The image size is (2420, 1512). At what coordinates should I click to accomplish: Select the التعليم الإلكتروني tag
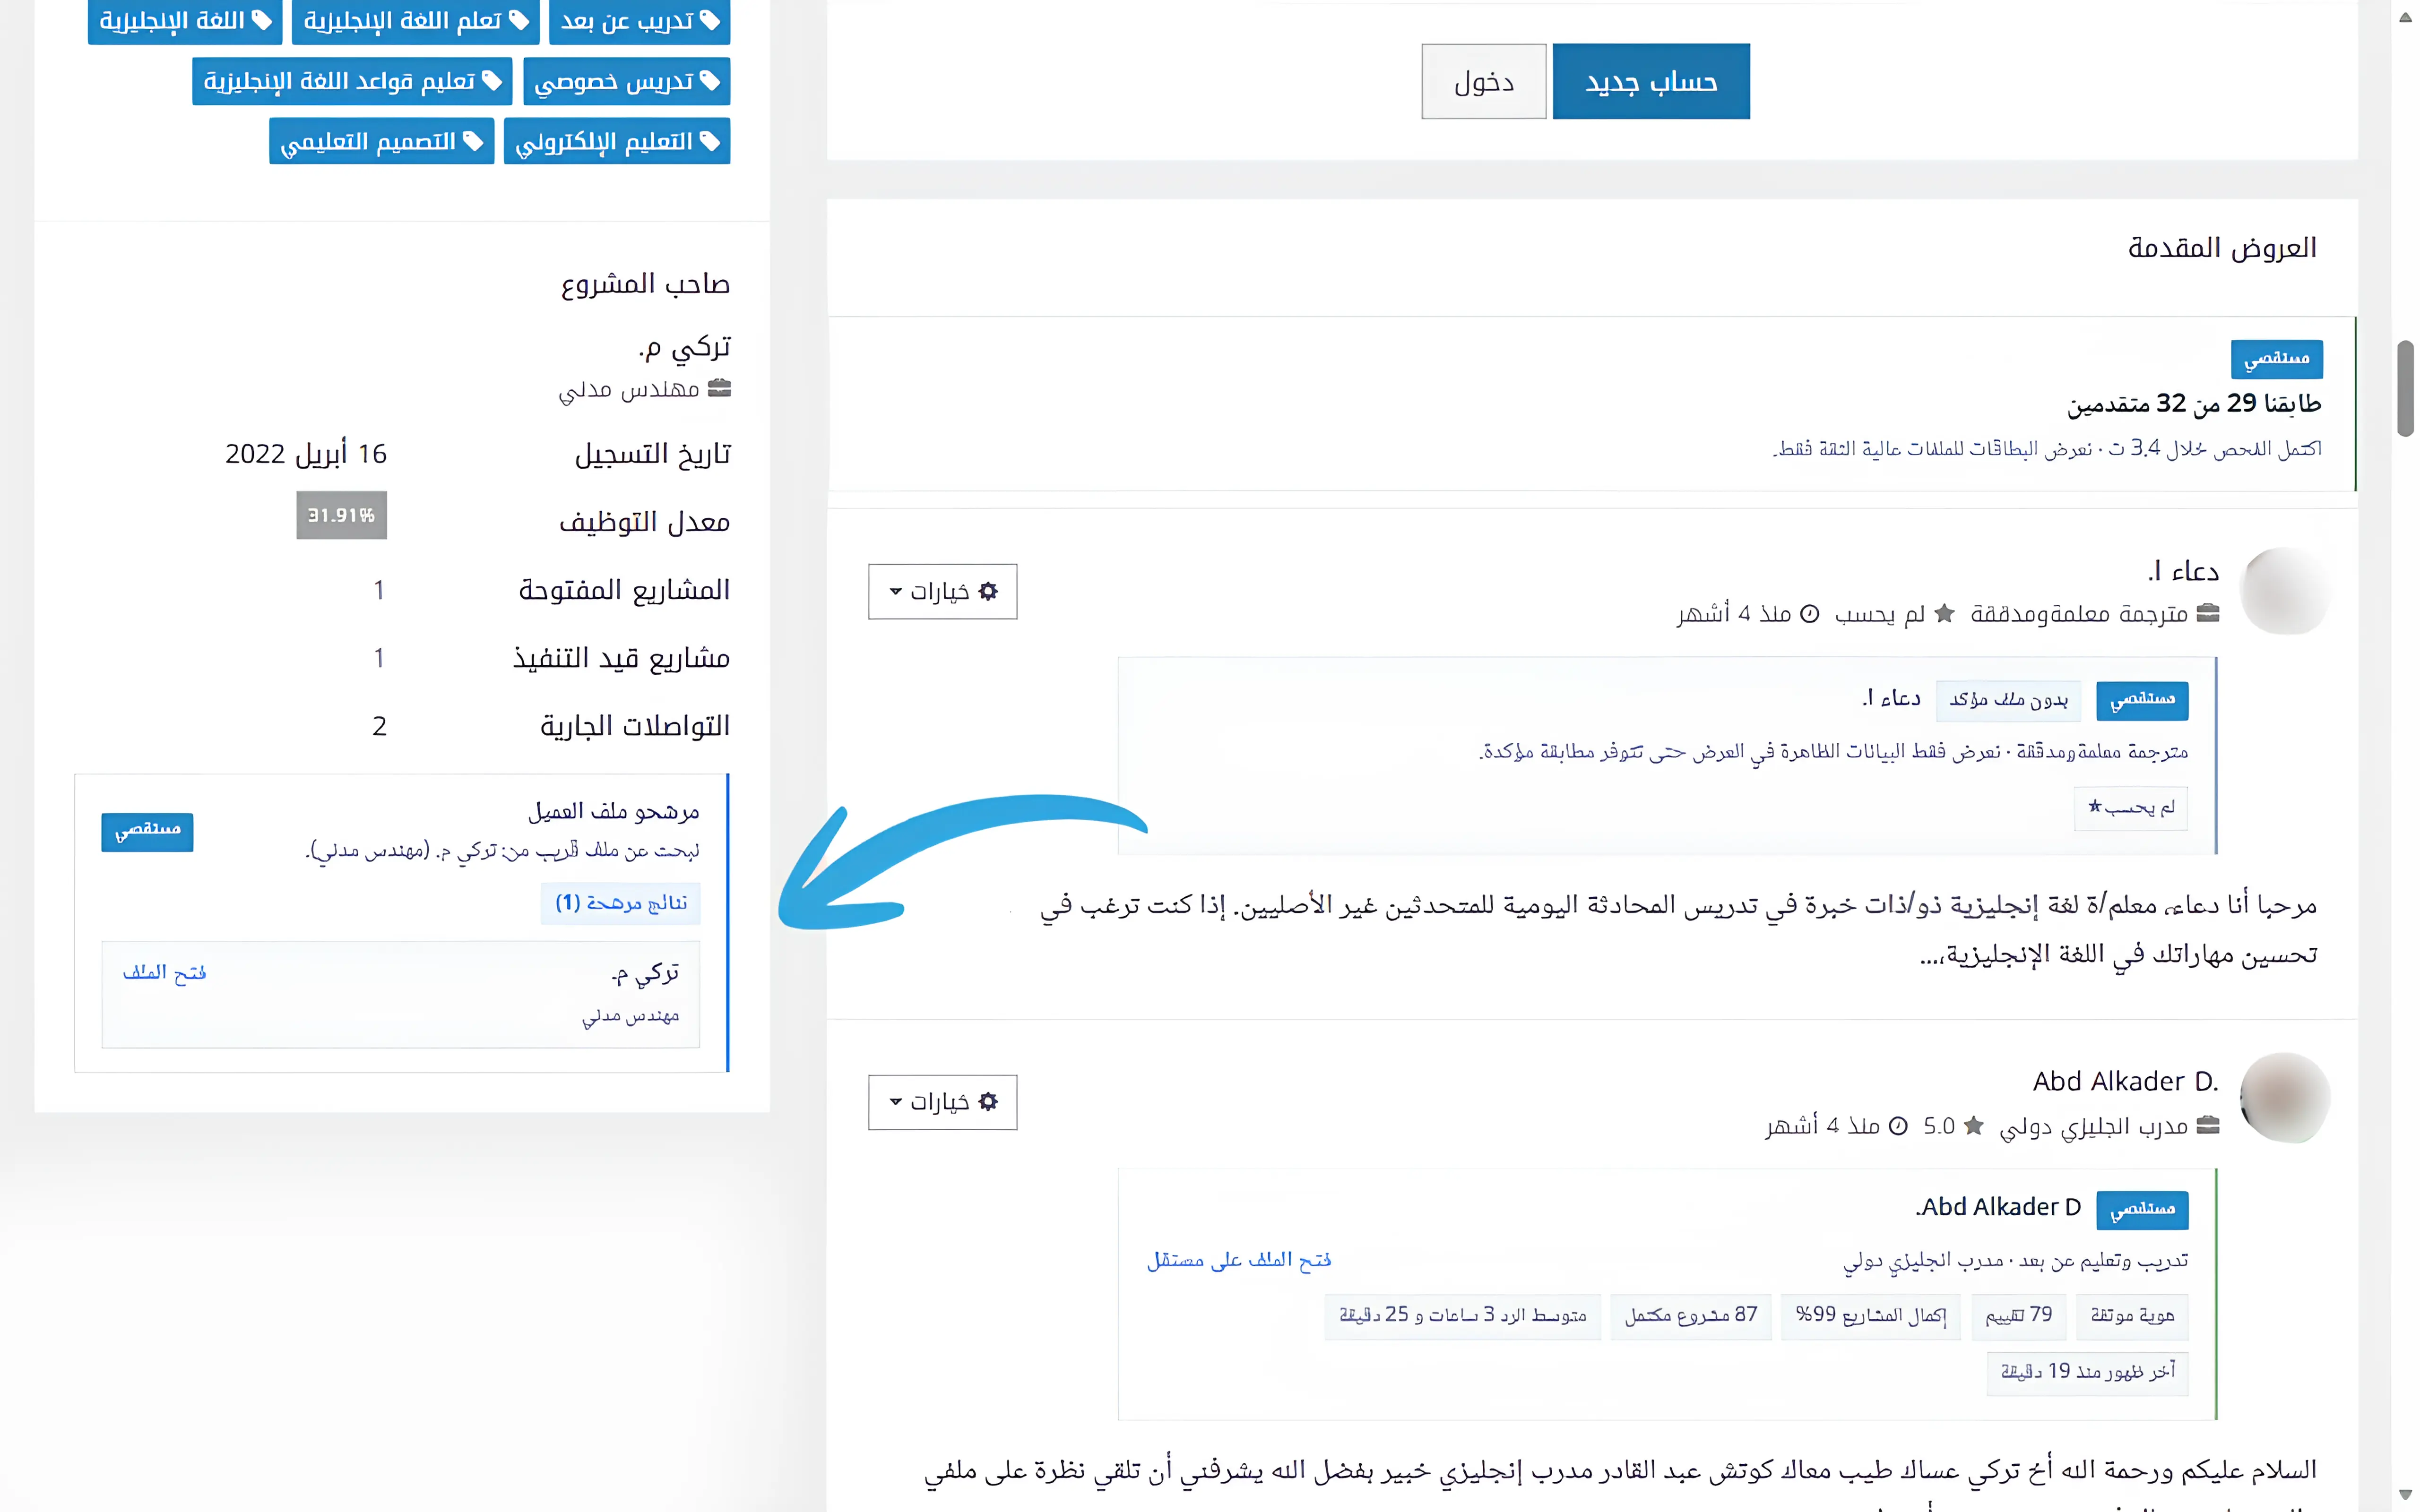pyautogui.click(x=617, y=141)
